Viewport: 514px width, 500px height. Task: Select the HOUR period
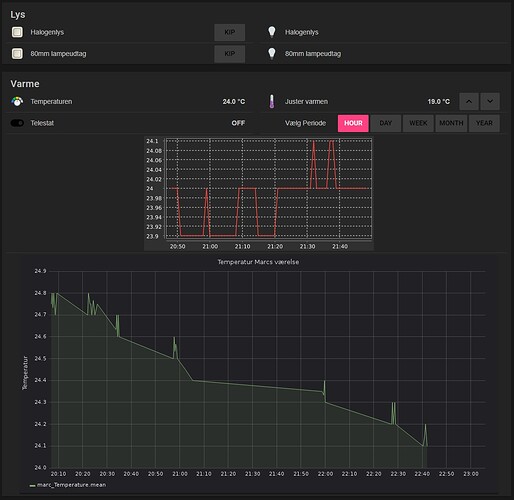click(353, 123)
